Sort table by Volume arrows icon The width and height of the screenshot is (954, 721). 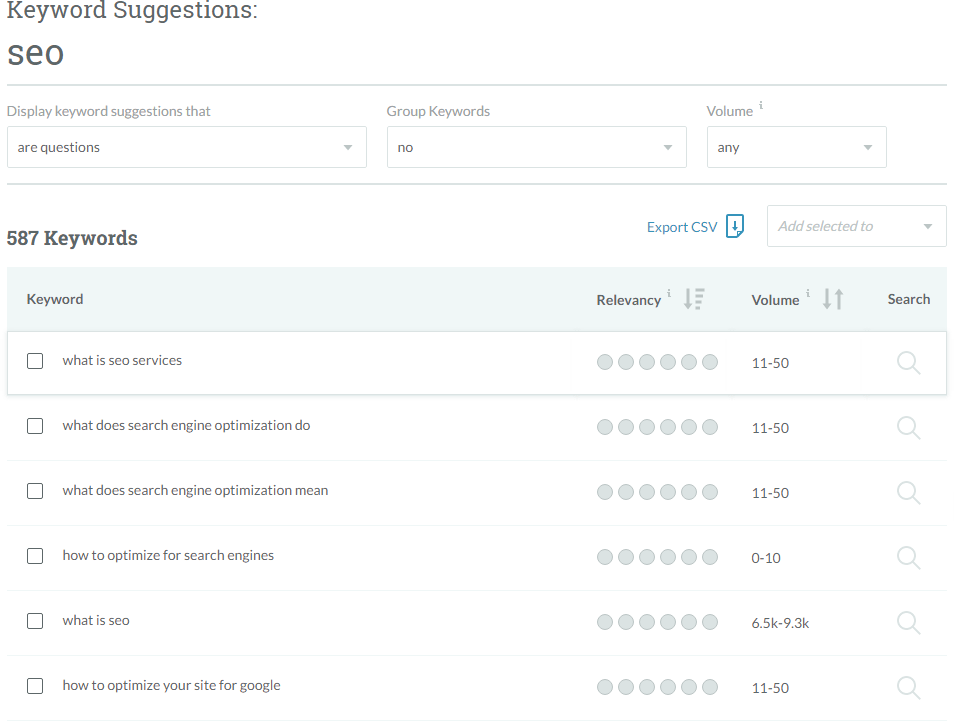833,299
